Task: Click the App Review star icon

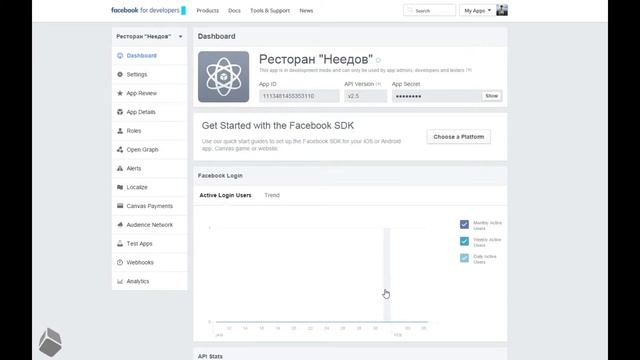Action: pyautogui.click(x=120, y=93)
